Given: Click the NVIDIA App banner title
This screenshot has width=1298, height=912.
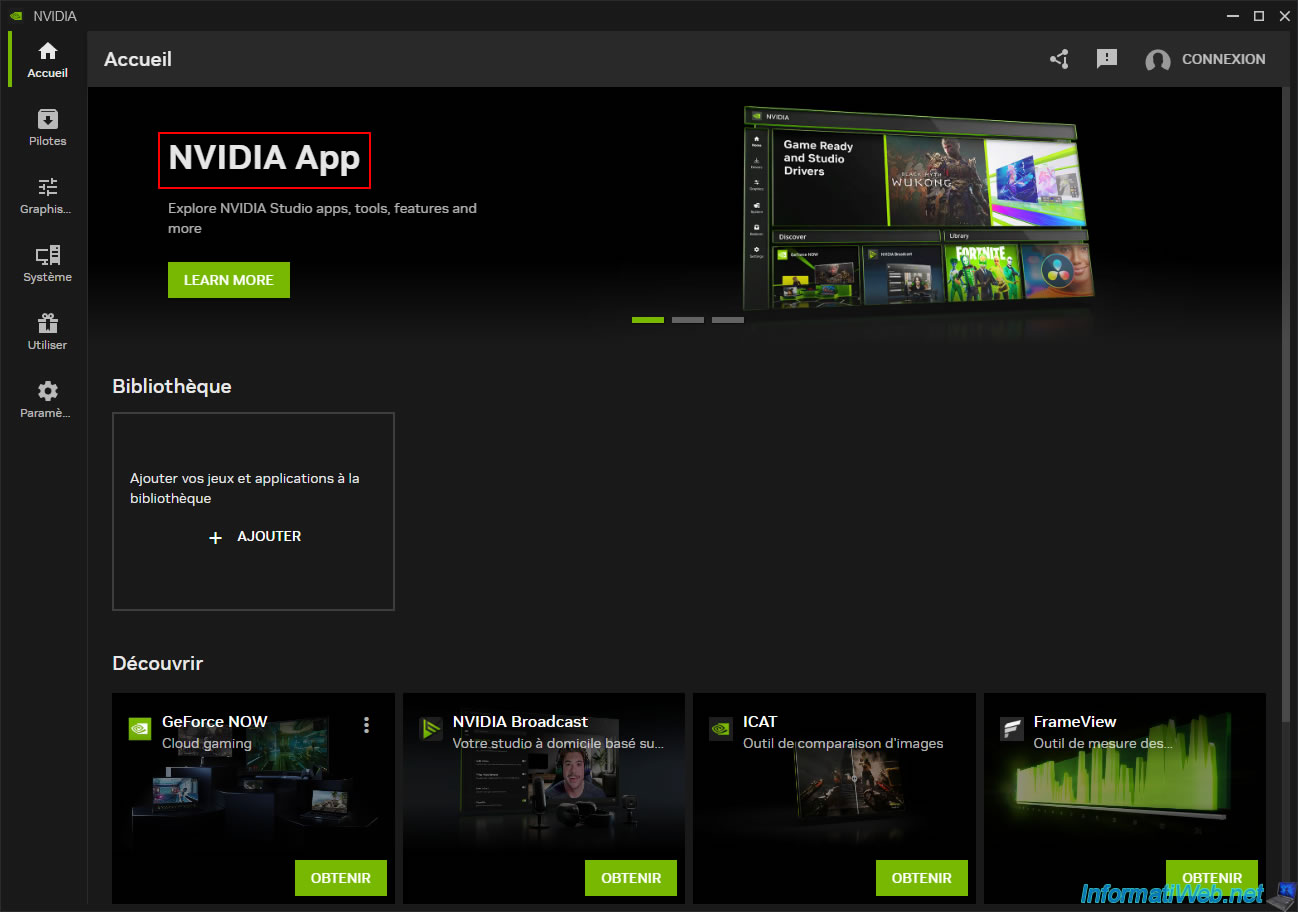Looking at the screenshot, I should pos(264,158).
